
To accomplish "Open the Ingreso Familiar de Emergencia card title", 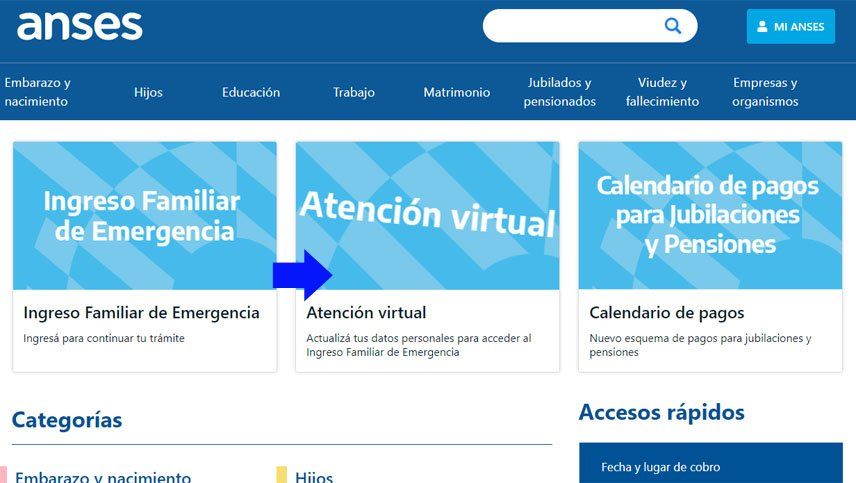I will (141, 313).
